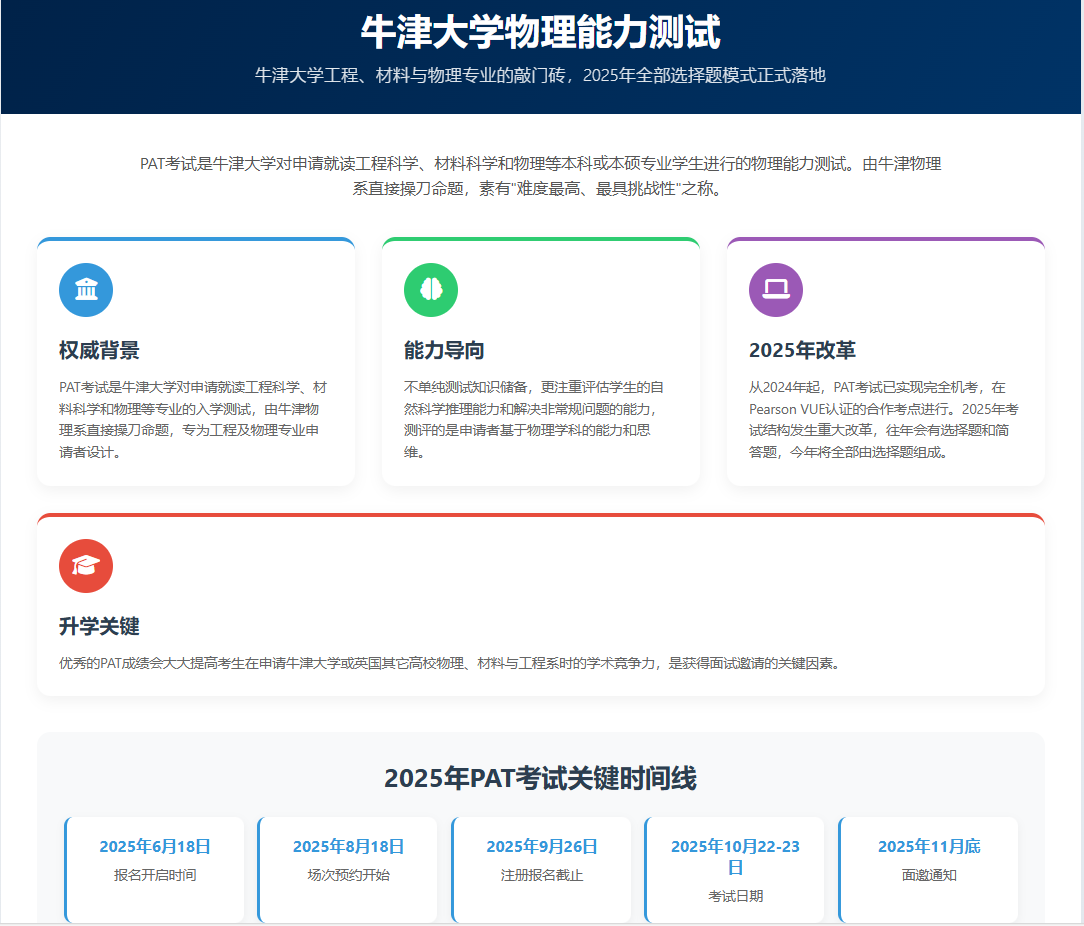Click the 面邀通知 label

(x=929, y=875)
